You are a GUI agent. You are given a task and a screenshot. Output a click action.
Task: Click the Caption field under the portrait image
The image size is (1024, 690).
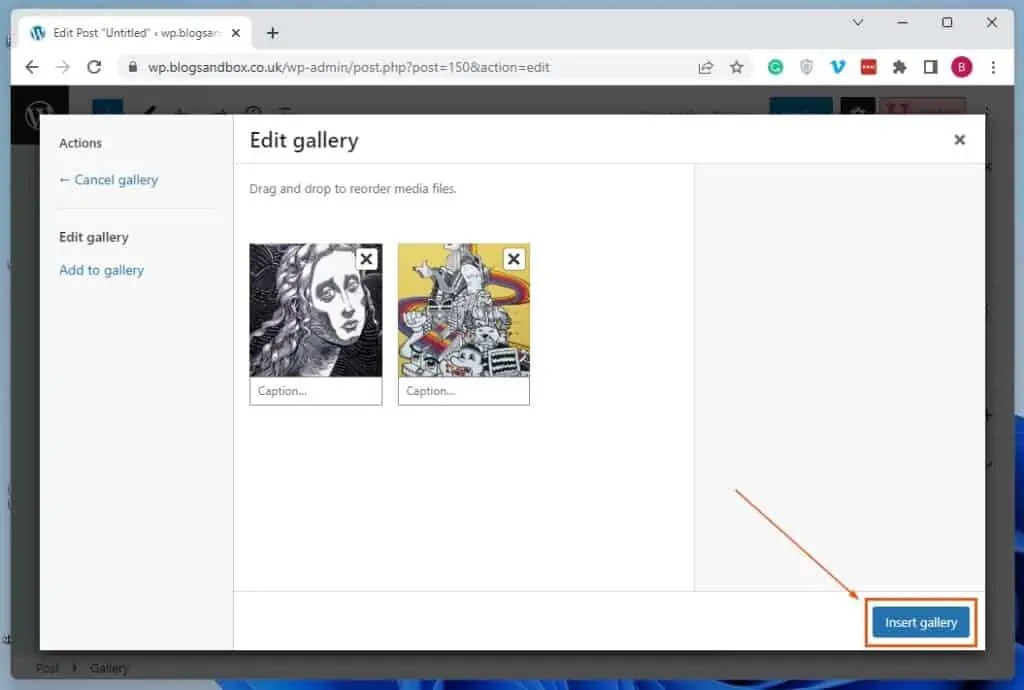315,391
